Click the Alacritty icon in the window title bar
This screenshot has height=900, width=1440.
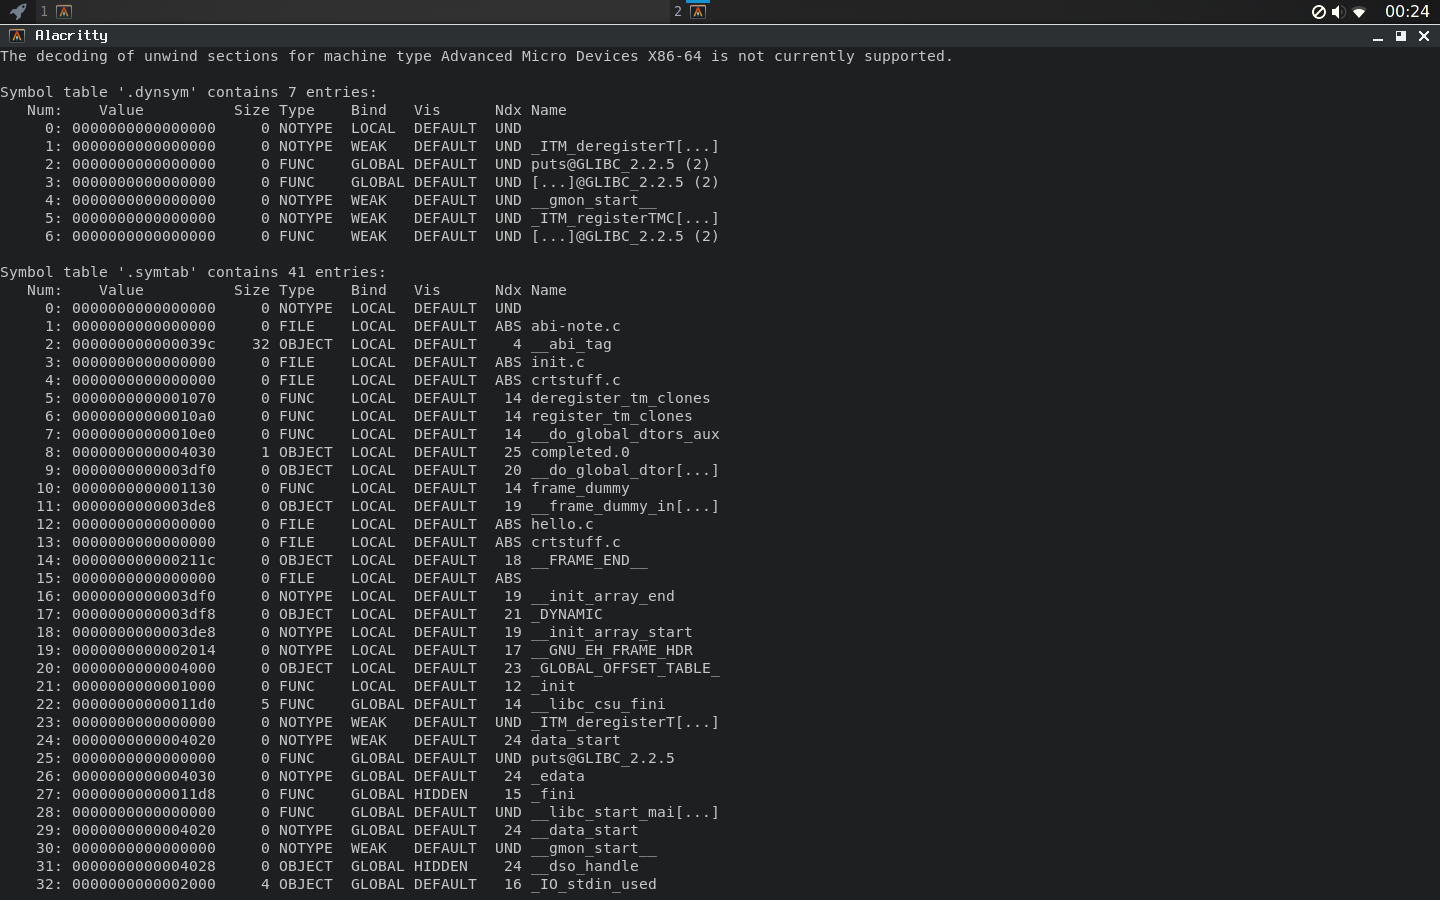(16, 36)
